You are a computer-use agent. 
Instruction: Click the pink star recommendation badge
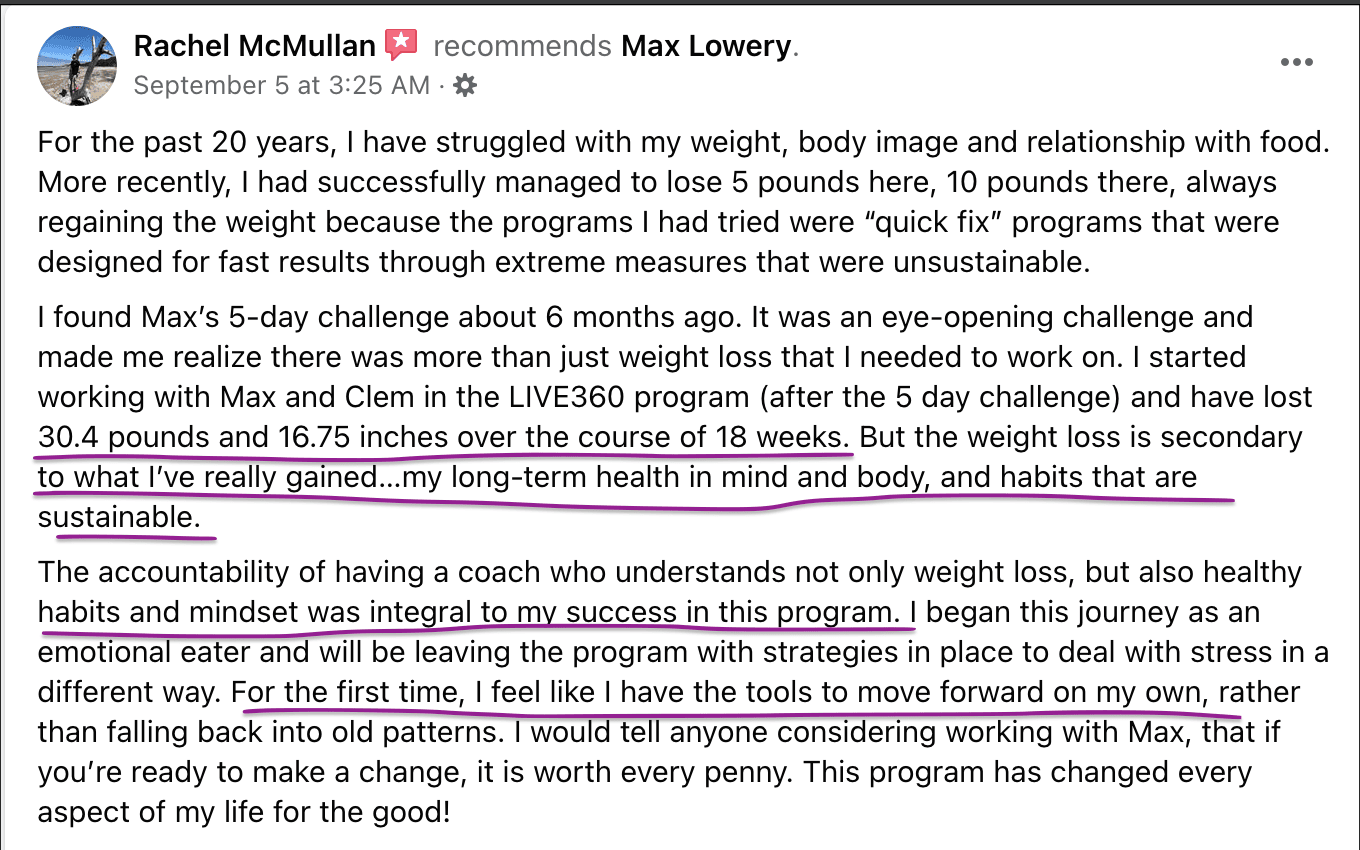pos(401,45)
